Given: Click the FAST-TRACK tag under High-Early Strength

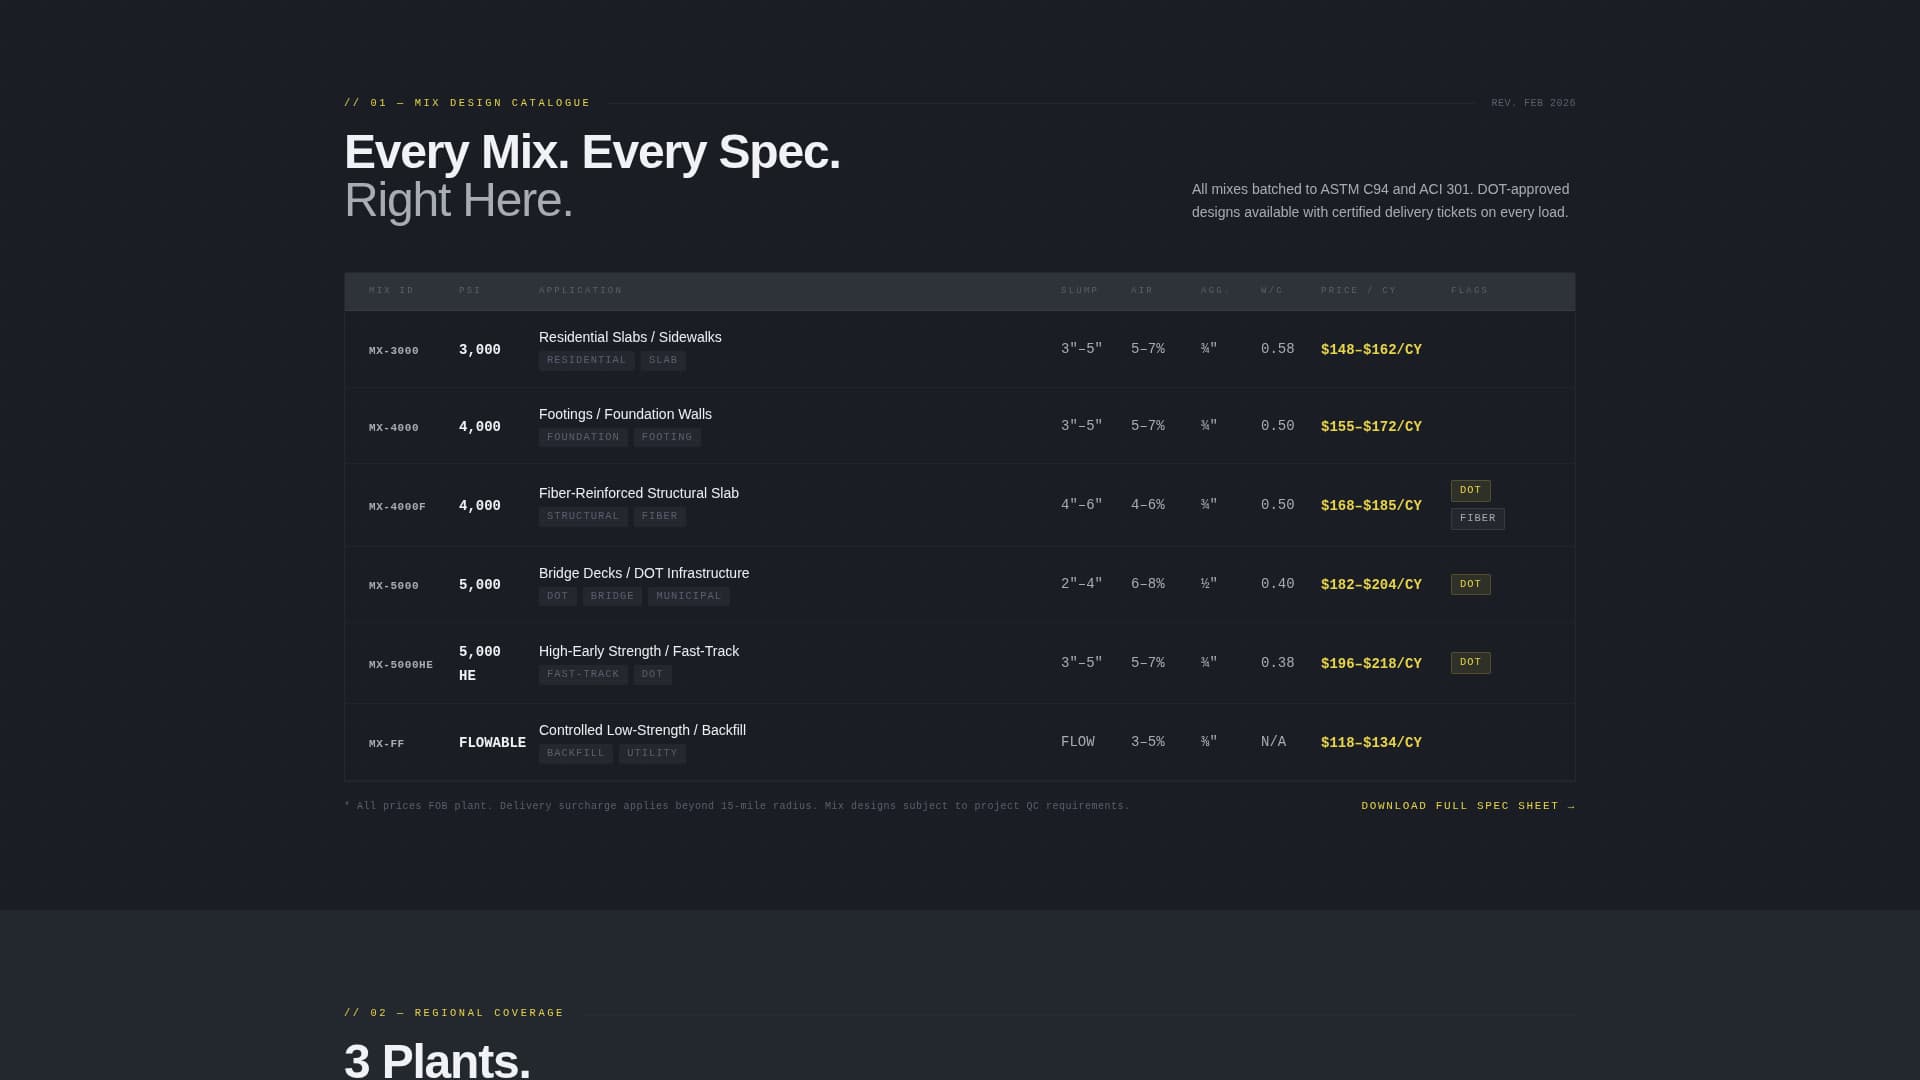Looking at the screenshot, I should 583,673.
